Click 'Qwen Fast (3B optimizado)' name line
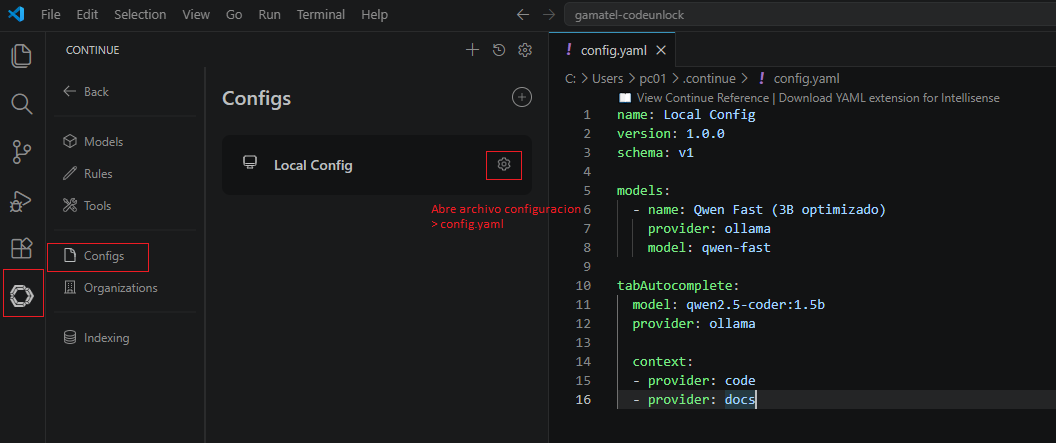 click(x=759, y=209)
